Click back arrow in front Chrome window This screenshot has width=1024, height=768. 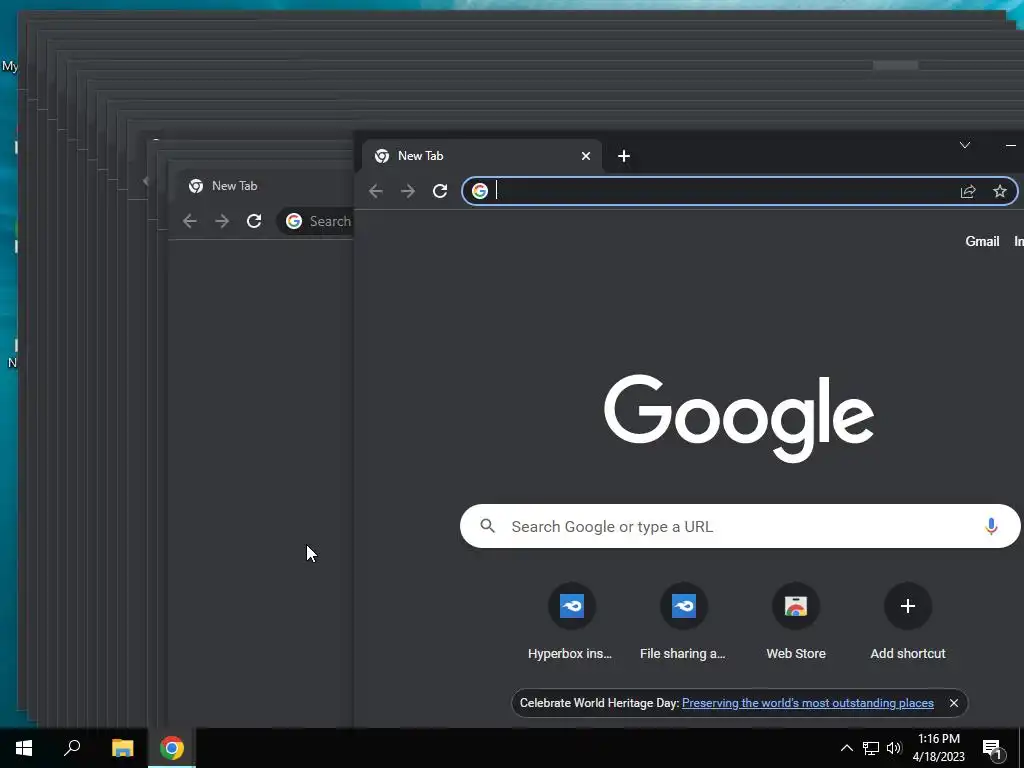[x=376, y=191]
